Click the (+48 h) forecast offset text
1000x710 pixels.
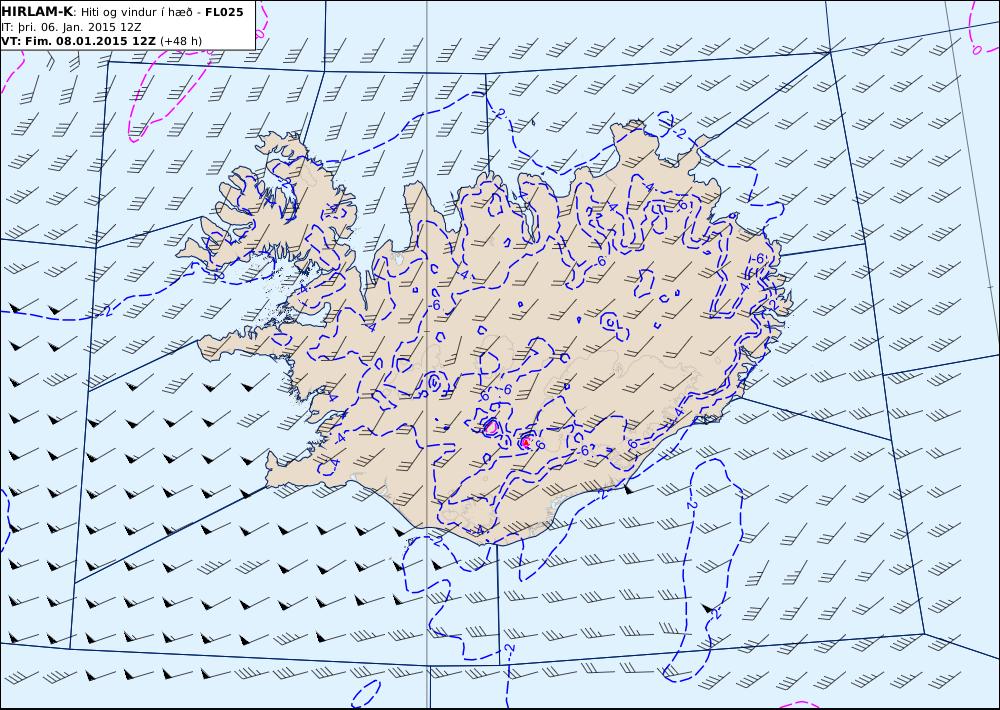click(181, 41)
